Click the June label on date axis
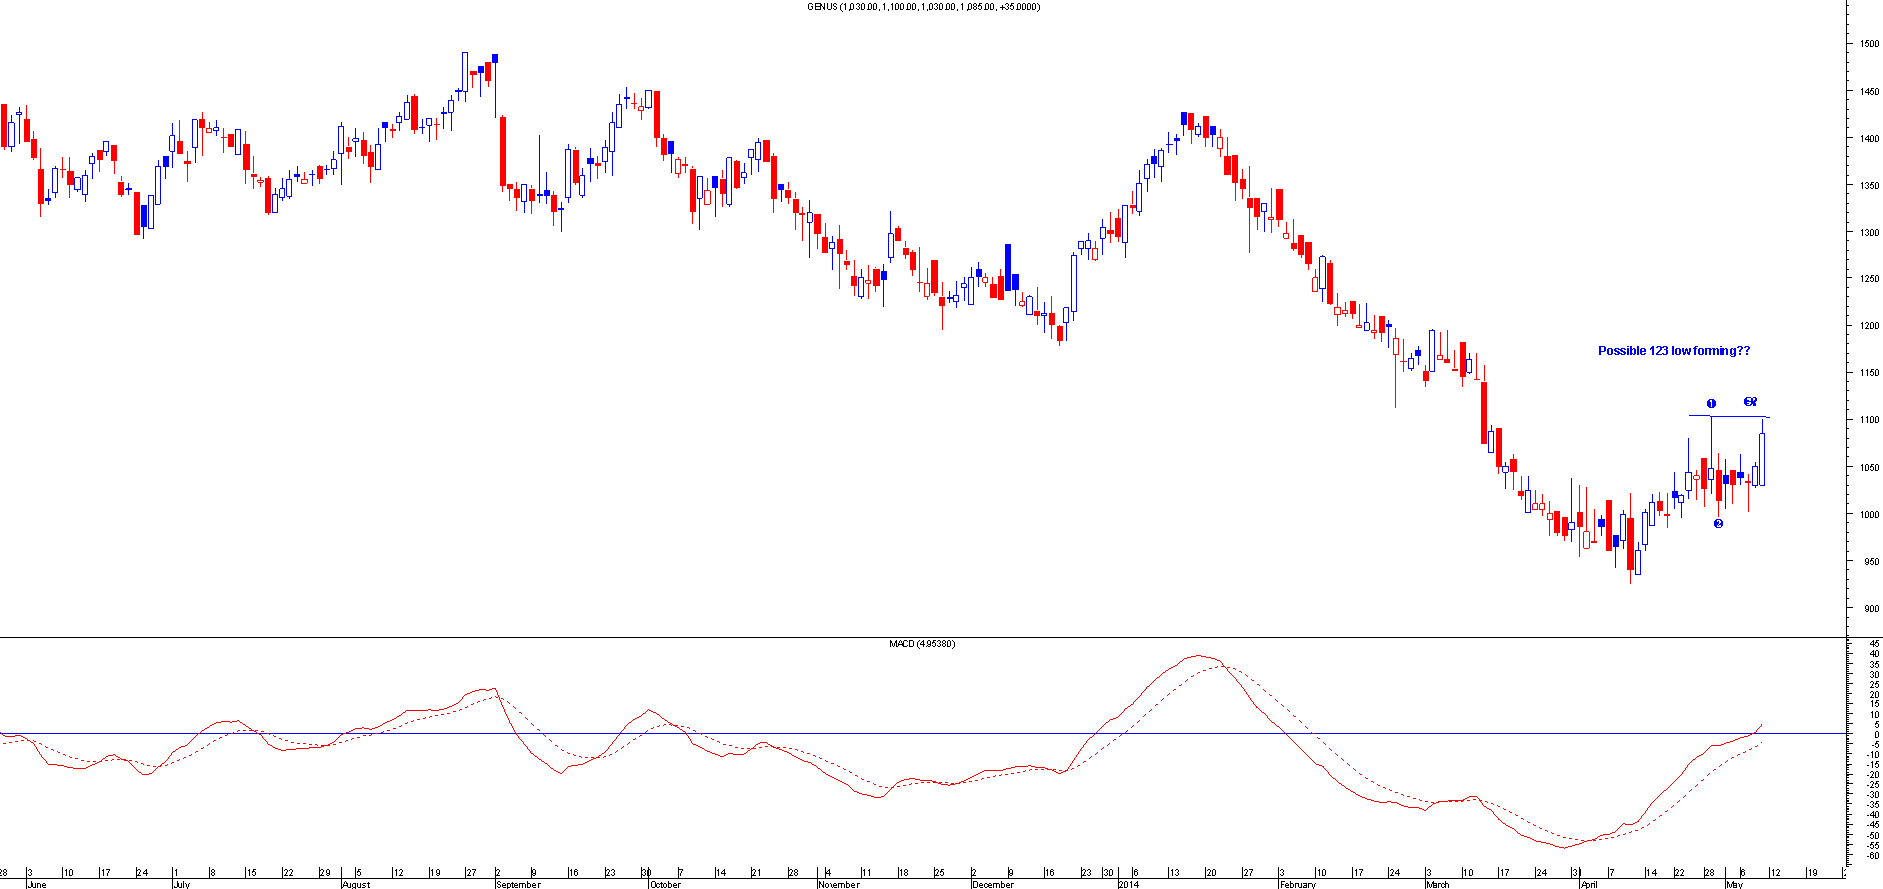 click(x=36, y=884)
